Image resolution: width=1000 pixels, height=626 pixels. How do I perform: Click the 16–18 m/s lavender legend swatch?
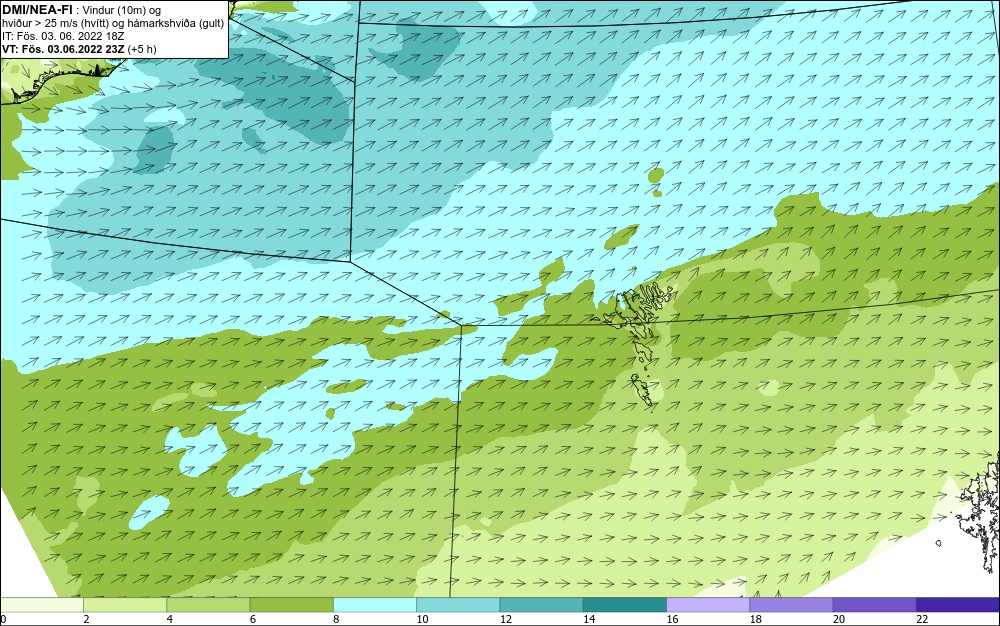coord(708,604)
